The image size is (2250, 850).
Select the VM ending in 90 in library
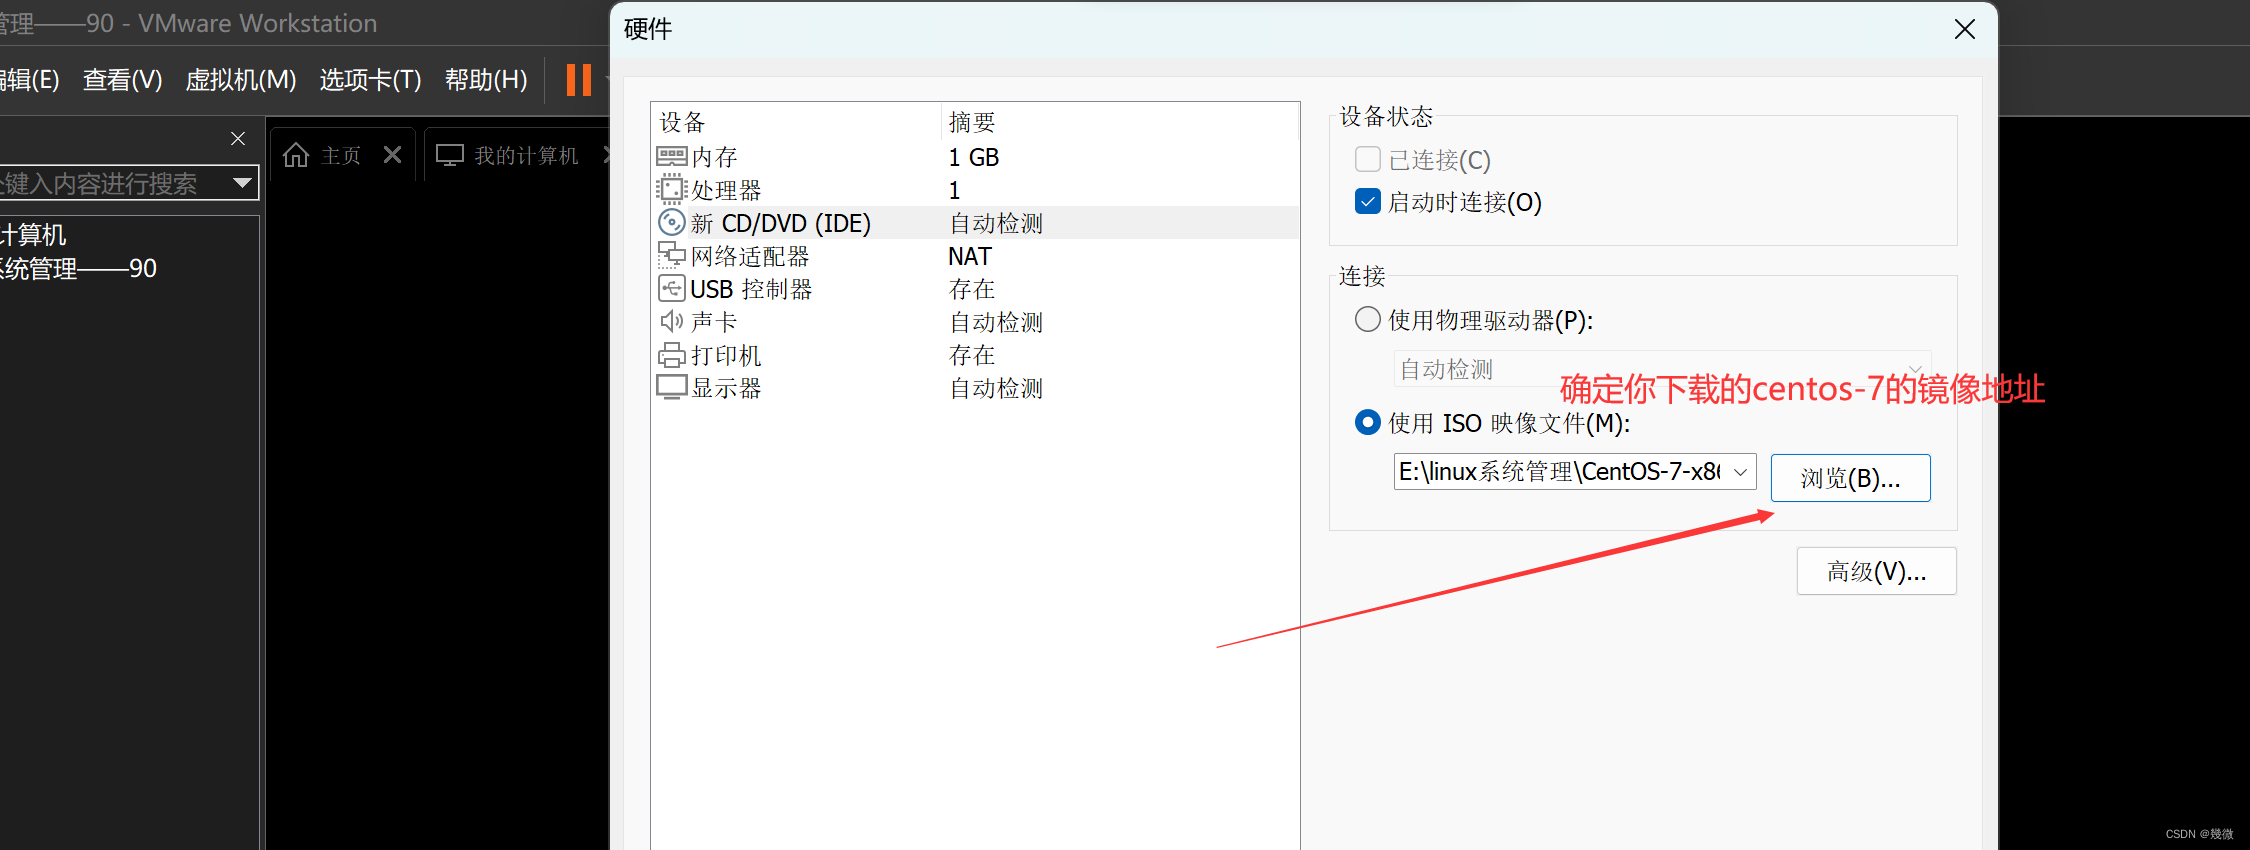pyautogui.click(x=78, y=268)
